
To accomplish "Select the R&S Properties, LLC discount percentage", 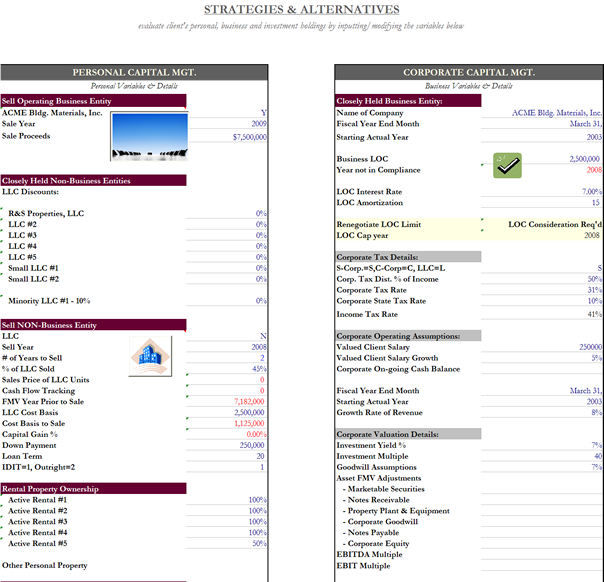I will pyautogui.click(x=261, y=213).
